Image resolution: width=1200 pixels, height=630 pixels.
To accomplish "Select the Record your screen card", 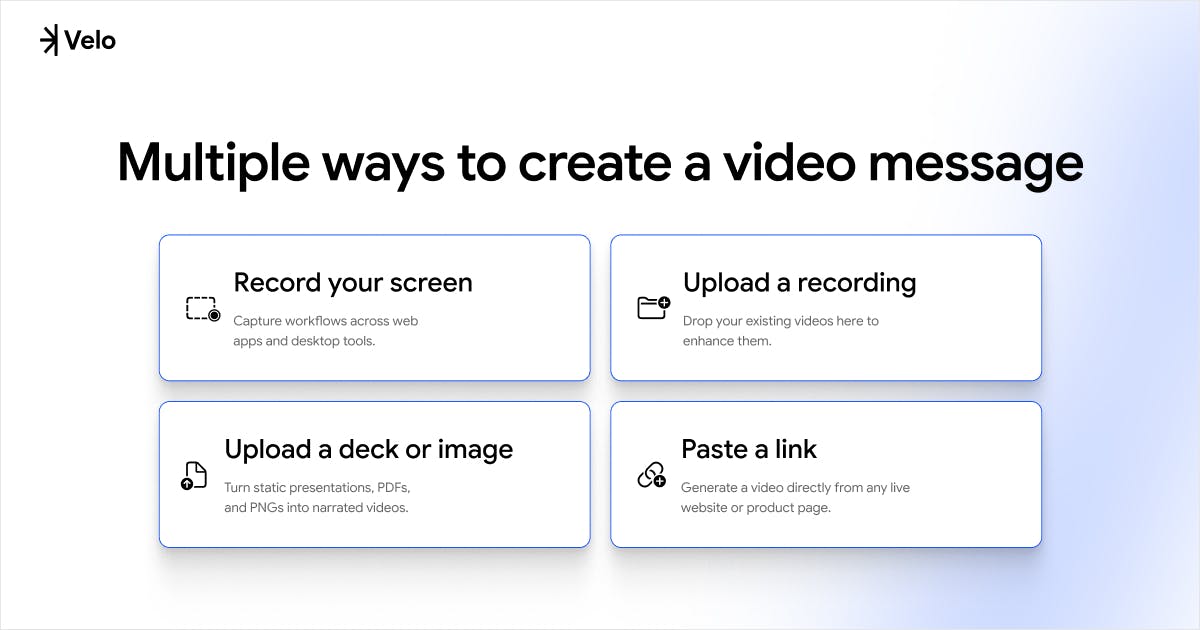I will (375, 308).
